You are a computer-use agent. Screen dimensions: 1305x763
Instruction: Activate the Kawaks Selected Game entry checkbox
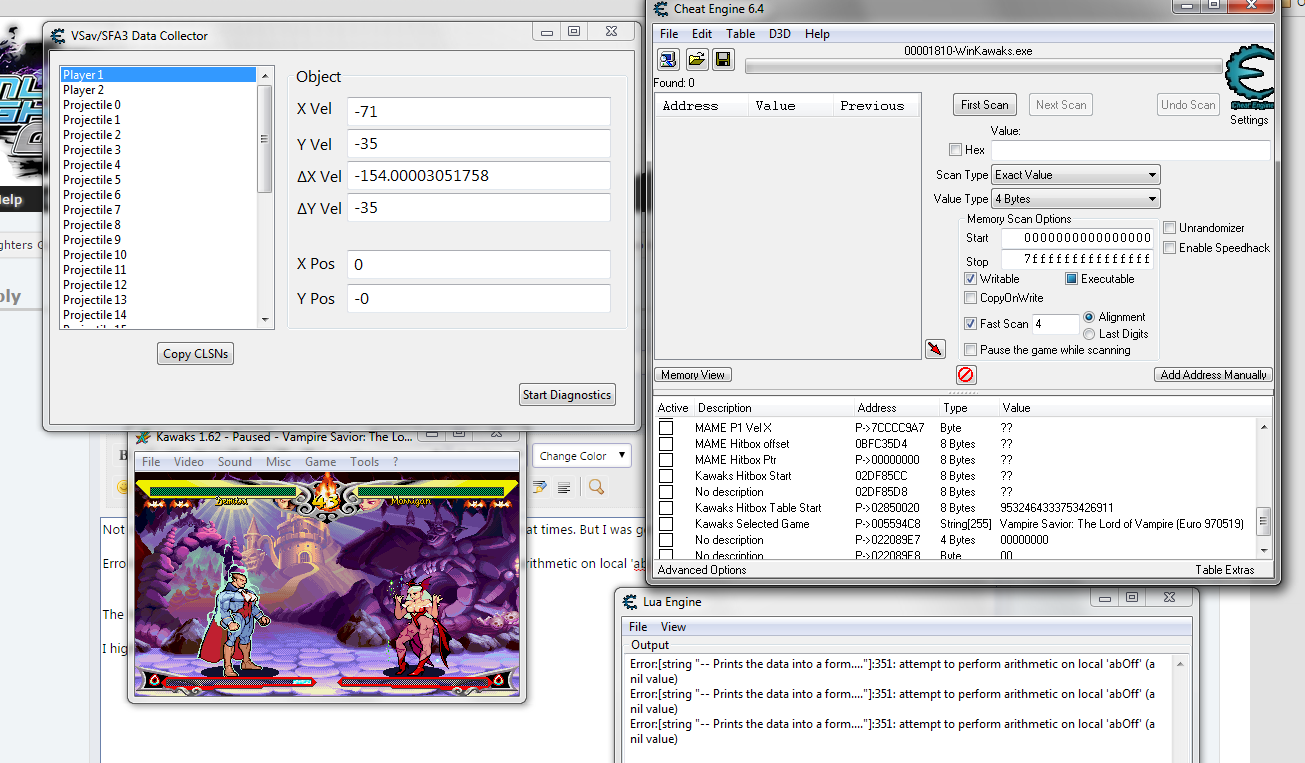[666, 524]
